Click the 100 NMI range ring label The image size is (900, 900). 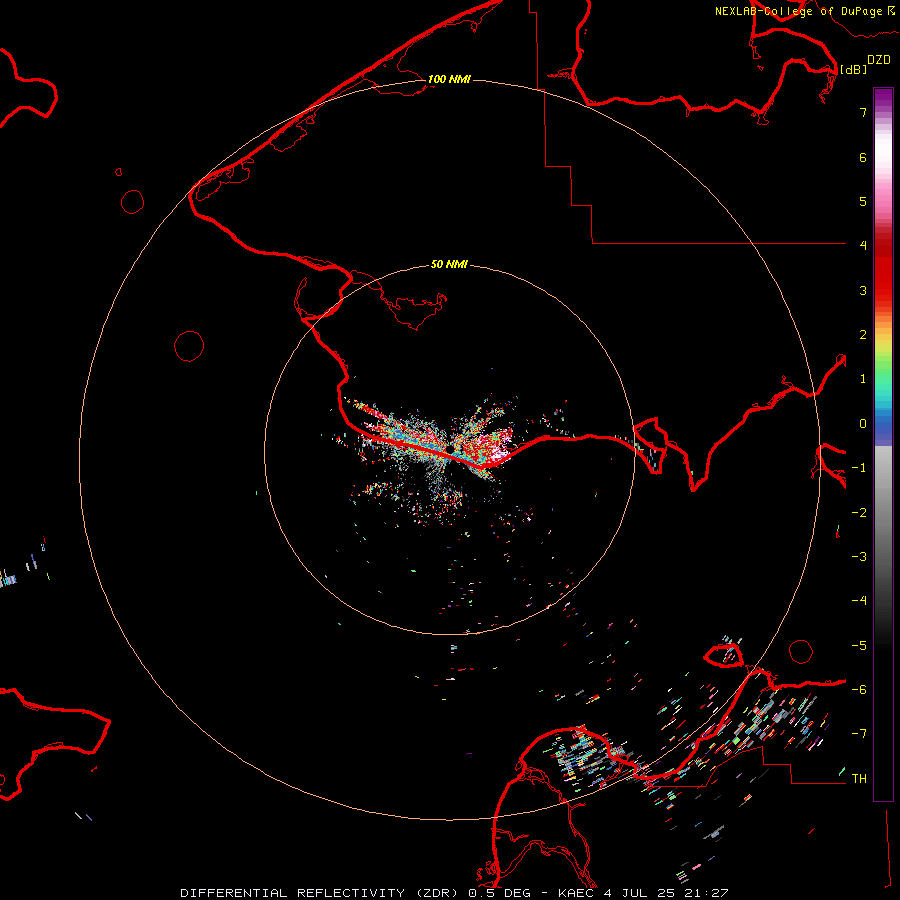pos(449,79)
